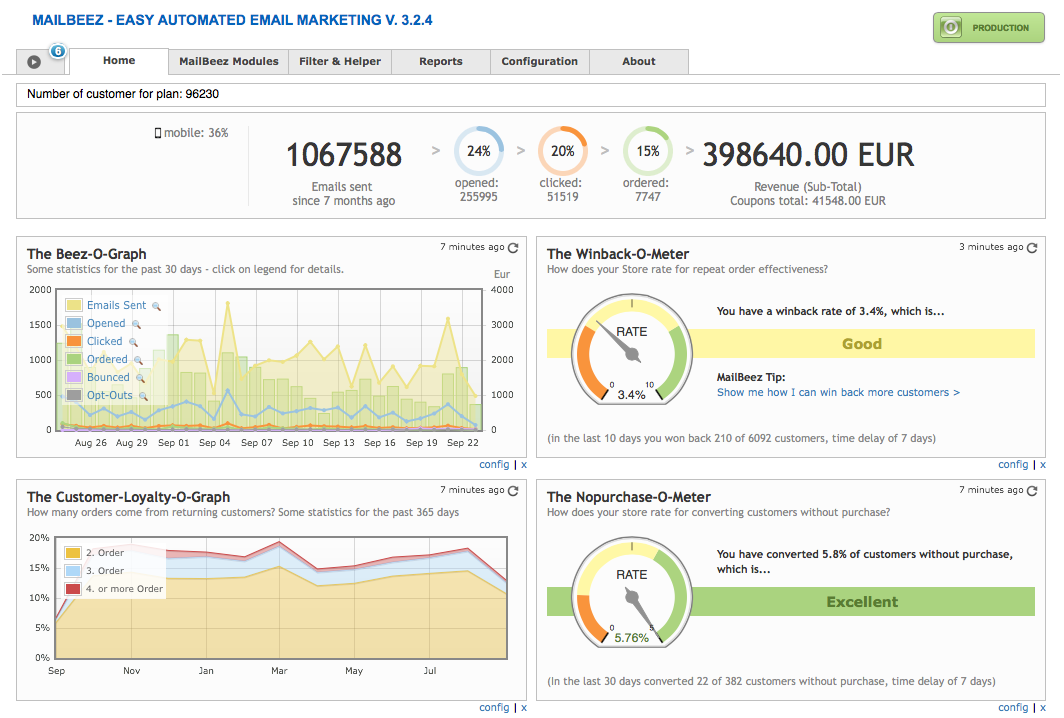Click 'Number of customer for plan: 96230'

123,94
